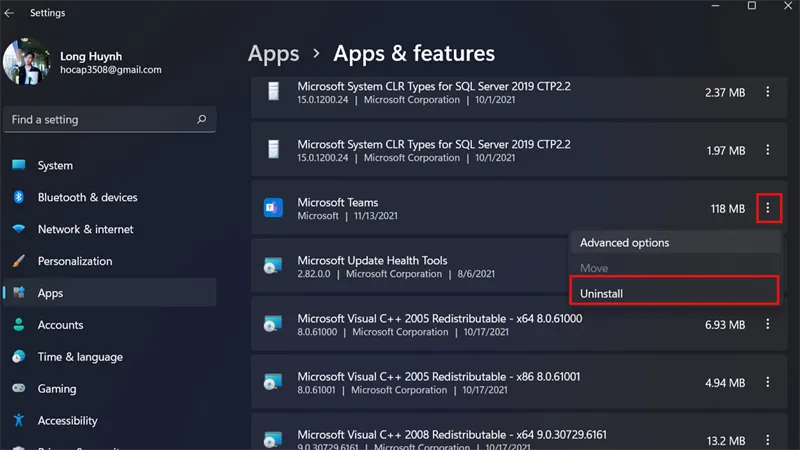
Task: Click the Accounts person icon
Action: [x=19, y=324]
